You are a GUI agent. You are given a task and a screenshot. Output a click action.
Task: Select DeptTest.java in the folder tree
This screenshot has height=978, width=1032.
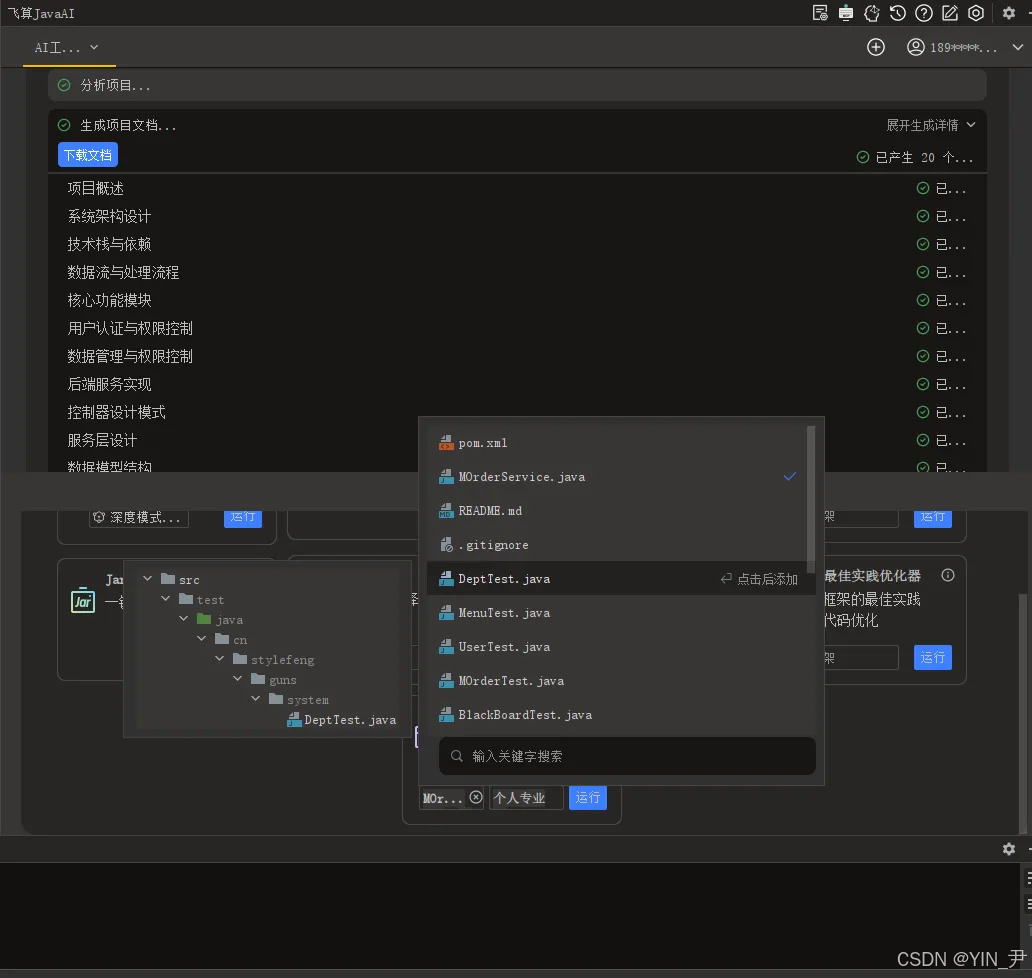[x=342, y=720]
